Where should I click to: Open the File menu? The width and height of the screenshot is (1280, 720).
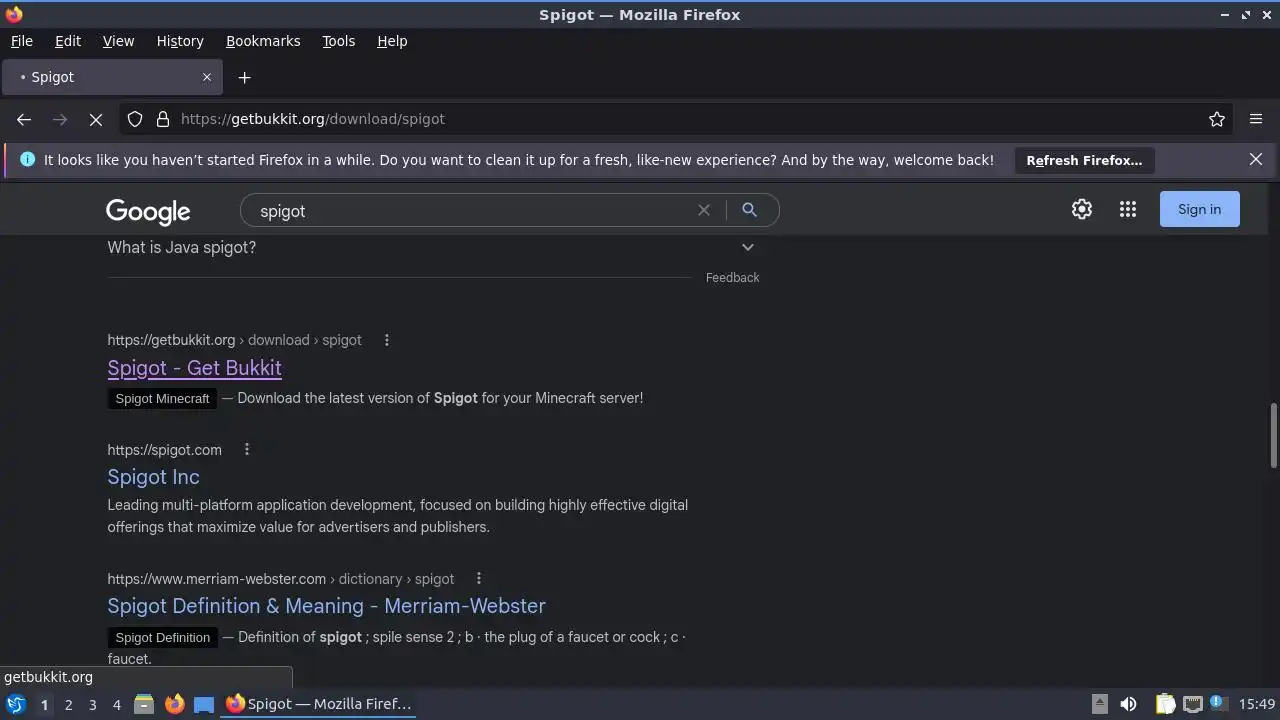[21, 41]
